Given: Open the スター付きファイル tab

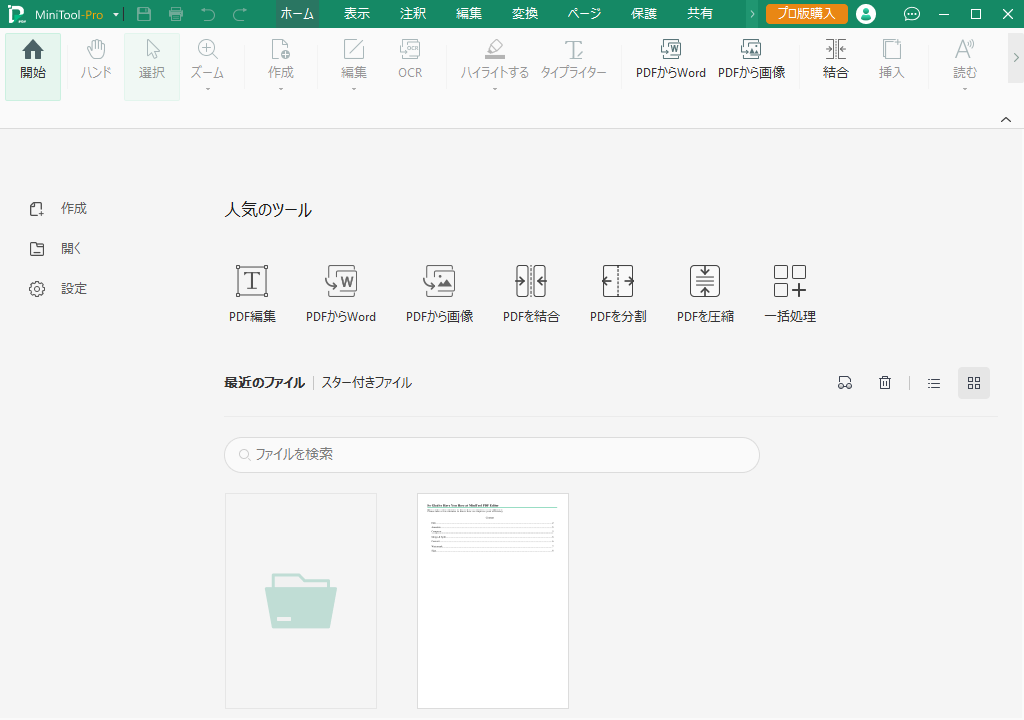Looking at the screenshot, I should [366, 383].
